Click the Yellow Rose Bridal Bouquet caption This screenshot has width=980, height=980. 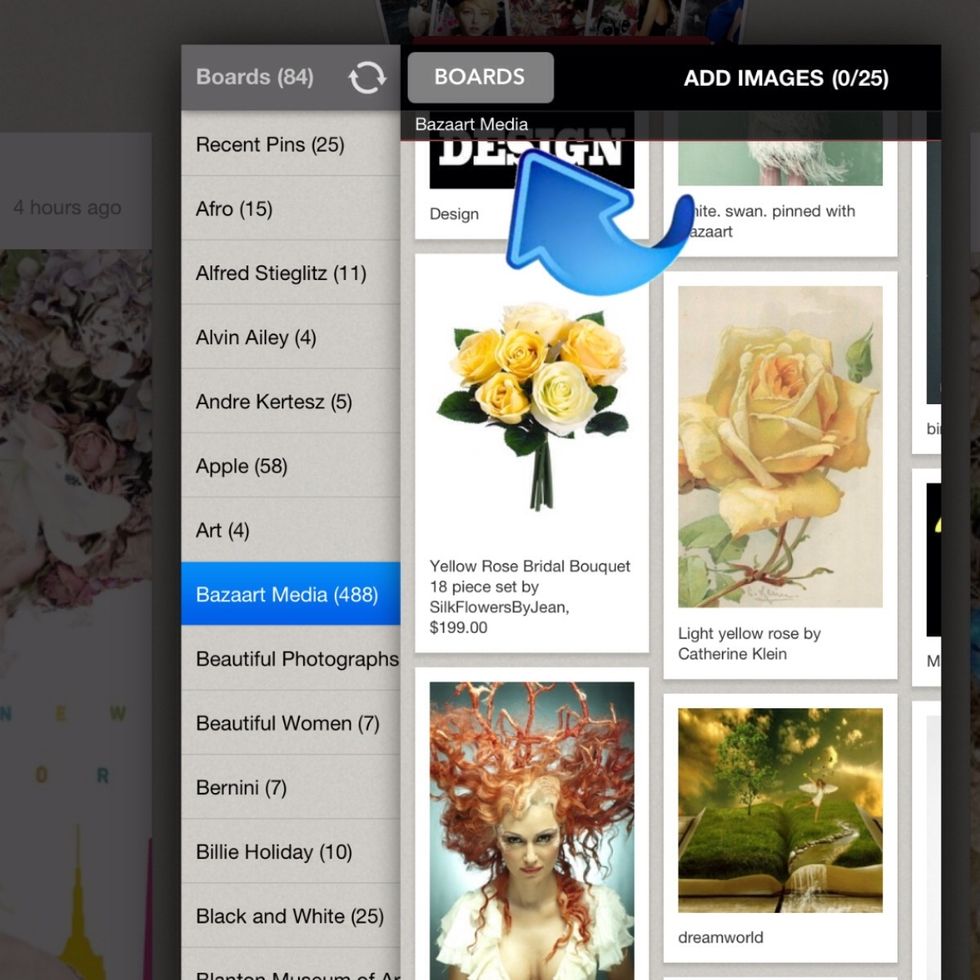(530, 597)
